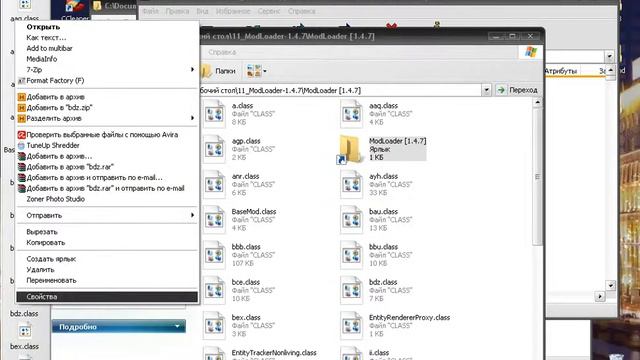
Task: Click the background window horizontal scroll right arrow
Action: pyautogui.click(x=600, y=296)
